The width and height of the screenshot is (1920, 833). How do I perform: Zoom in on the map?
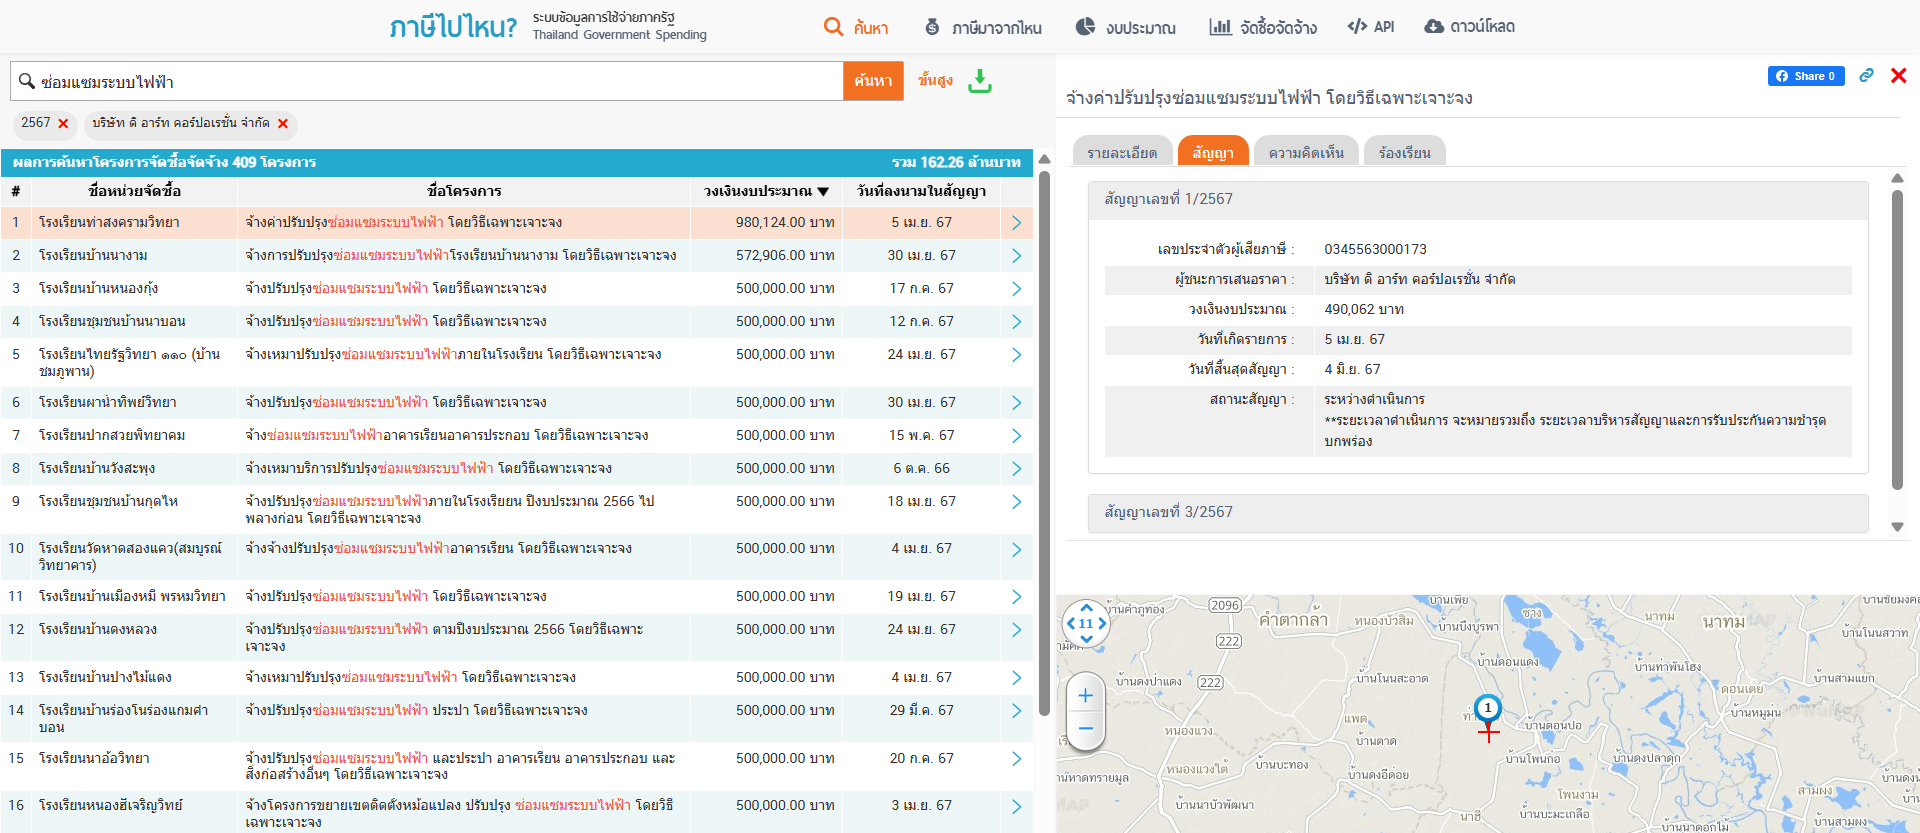(x=1086, y=696)
